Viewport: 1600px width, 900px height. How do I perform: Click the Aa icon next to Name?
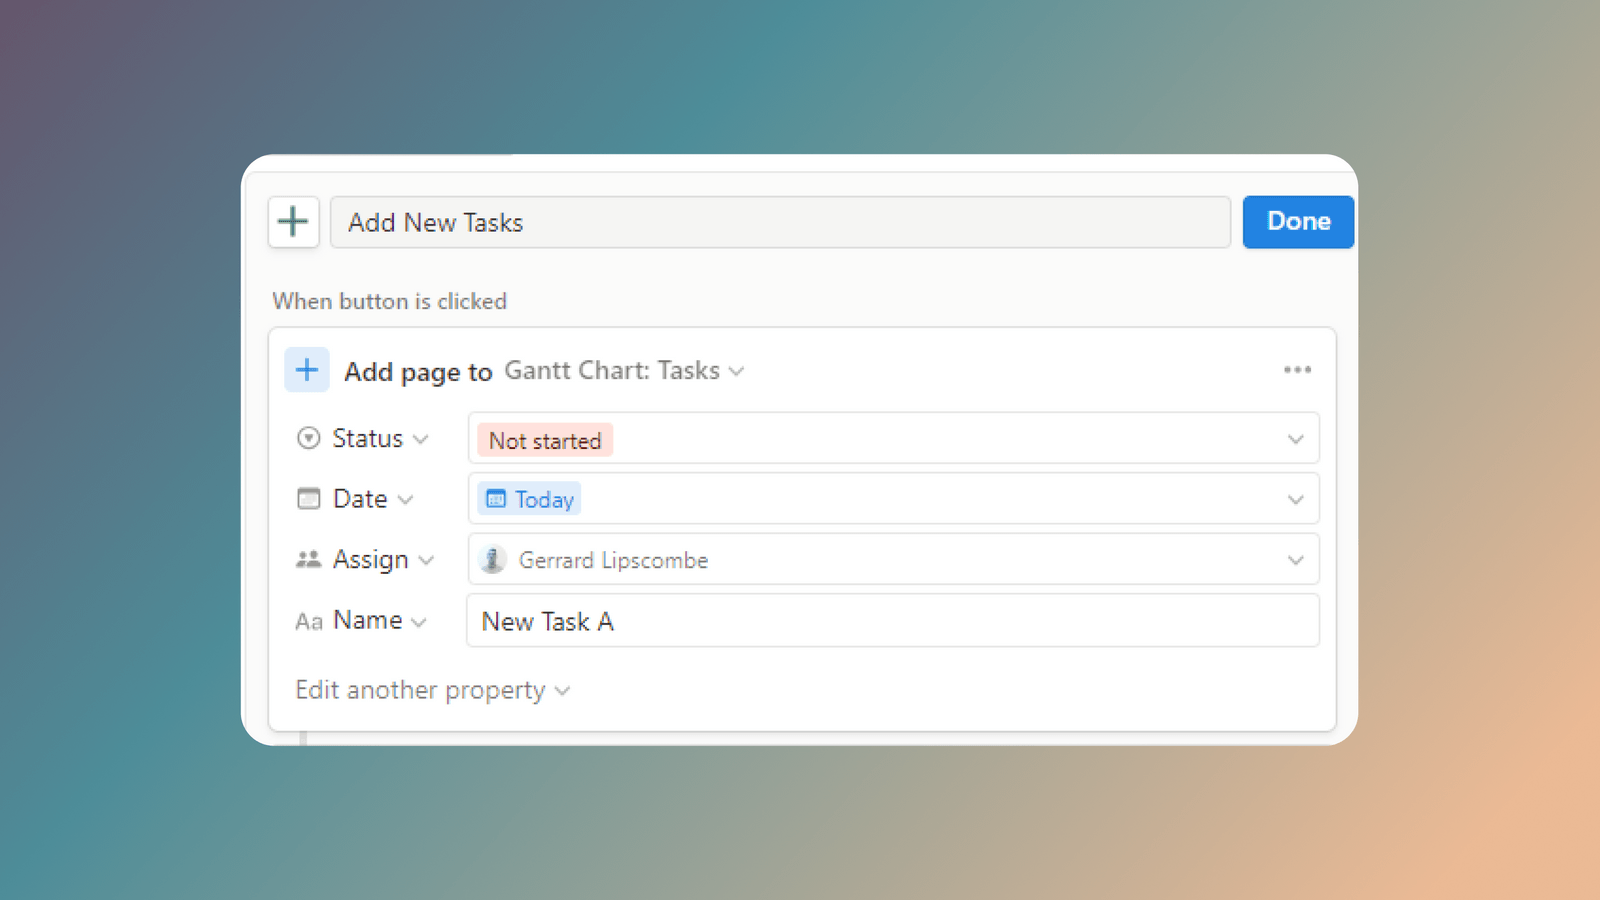(x=308, y=621)
